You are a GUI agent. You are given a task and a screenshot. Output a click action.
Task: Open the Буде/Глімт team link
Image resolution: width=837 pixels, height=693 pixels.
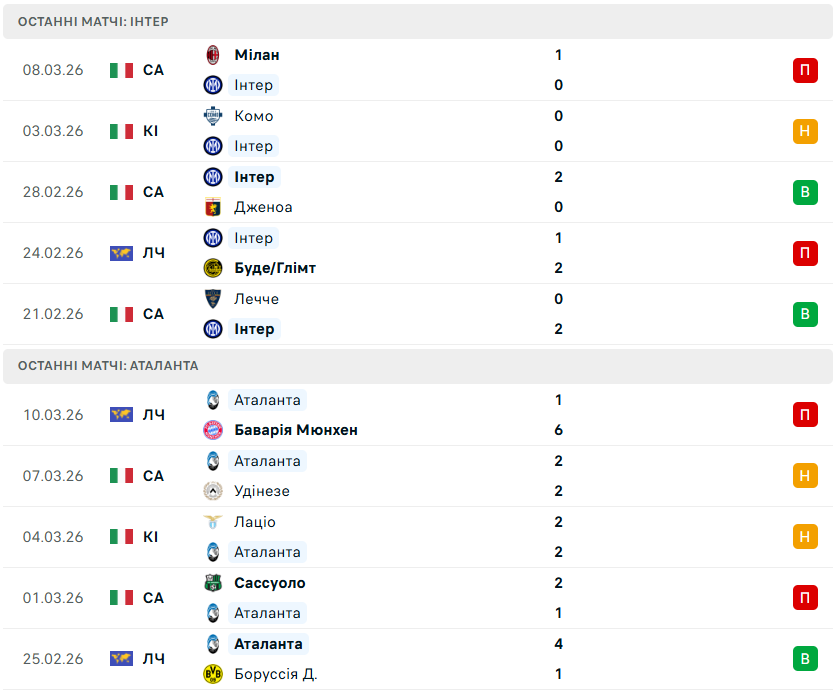275,268
